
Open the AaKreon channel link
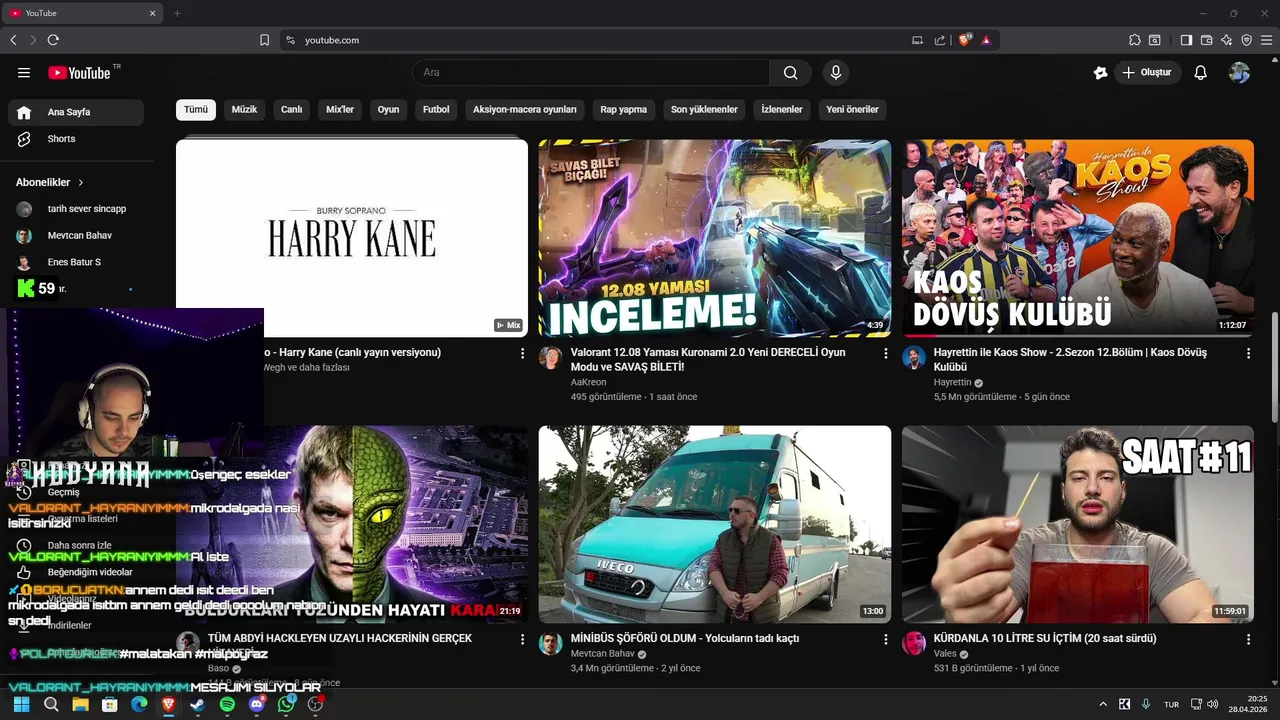[588, 382]
